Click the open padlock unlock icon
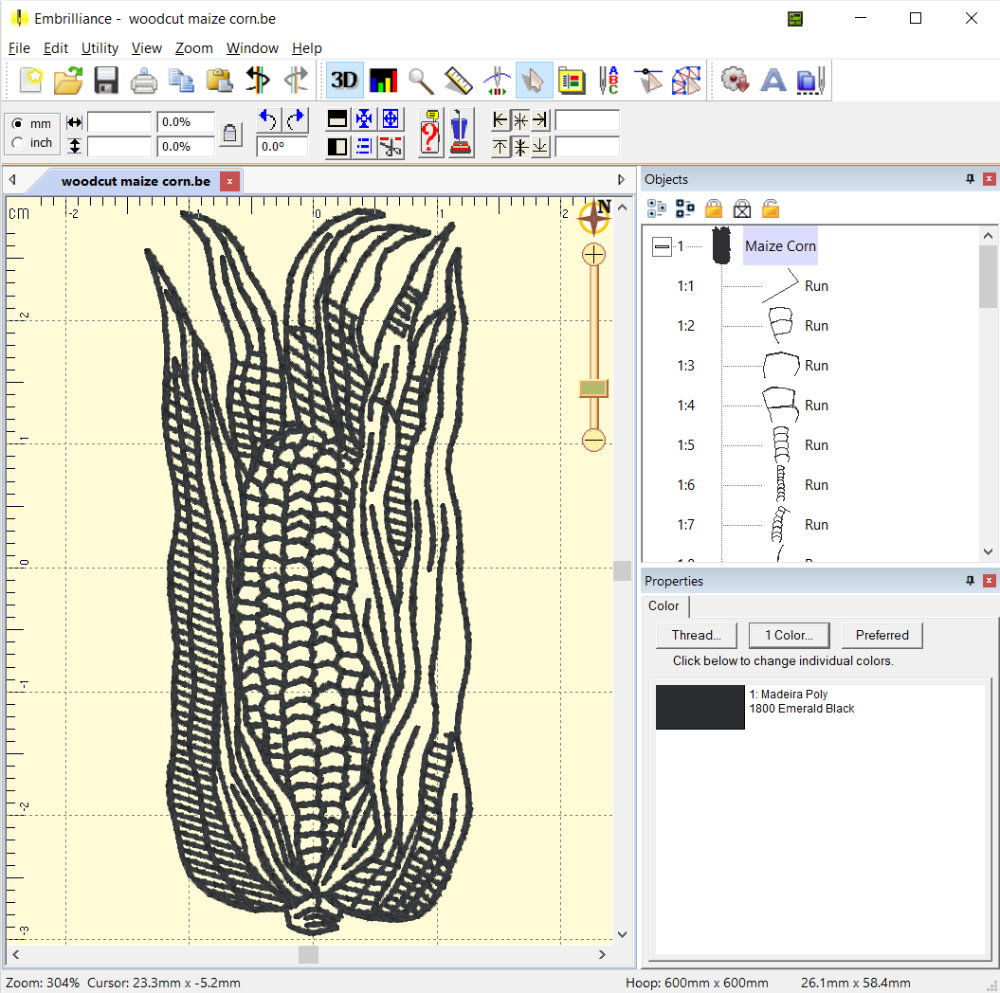 [x=770, y=208]
